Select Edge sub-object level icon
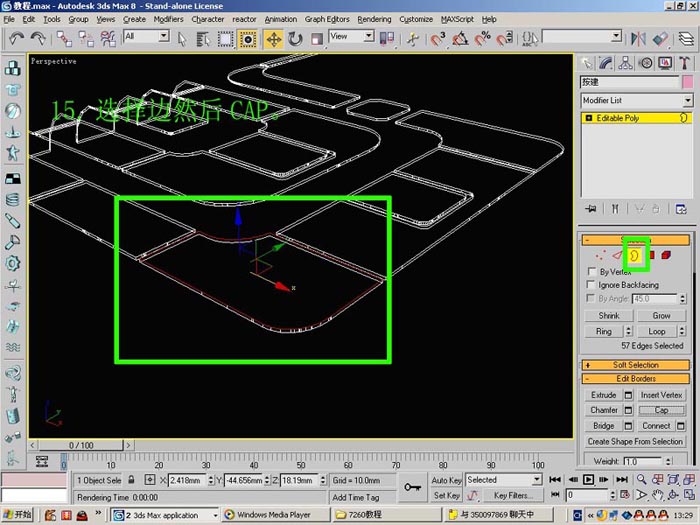Image resolution: width=700 pixels, height=525 pixels. coord(617,255)
